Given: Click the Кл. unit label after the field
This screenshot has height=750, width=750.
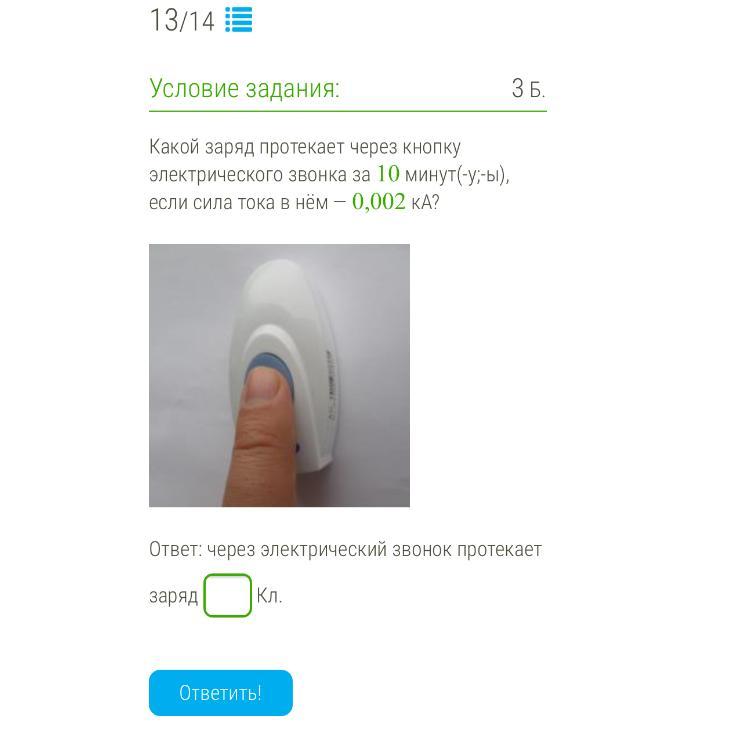Looking at the screenshot, I should (269, 596).
